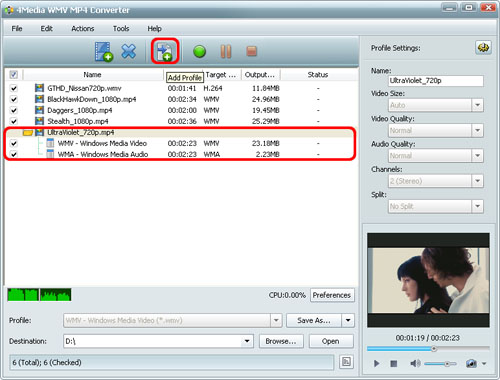The width and height of the screenshot is (500, 380).
Task: Click the file icon of Daggers_1080p.mp4
Action: [x=39, y=110]
